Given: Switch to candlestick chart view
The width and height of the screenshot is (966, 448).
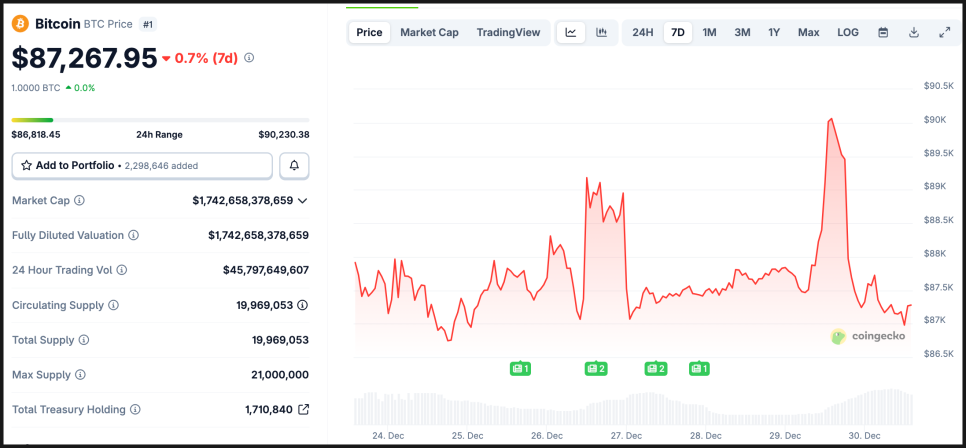Looking at the screenshot, I should (x=601, y=32).
